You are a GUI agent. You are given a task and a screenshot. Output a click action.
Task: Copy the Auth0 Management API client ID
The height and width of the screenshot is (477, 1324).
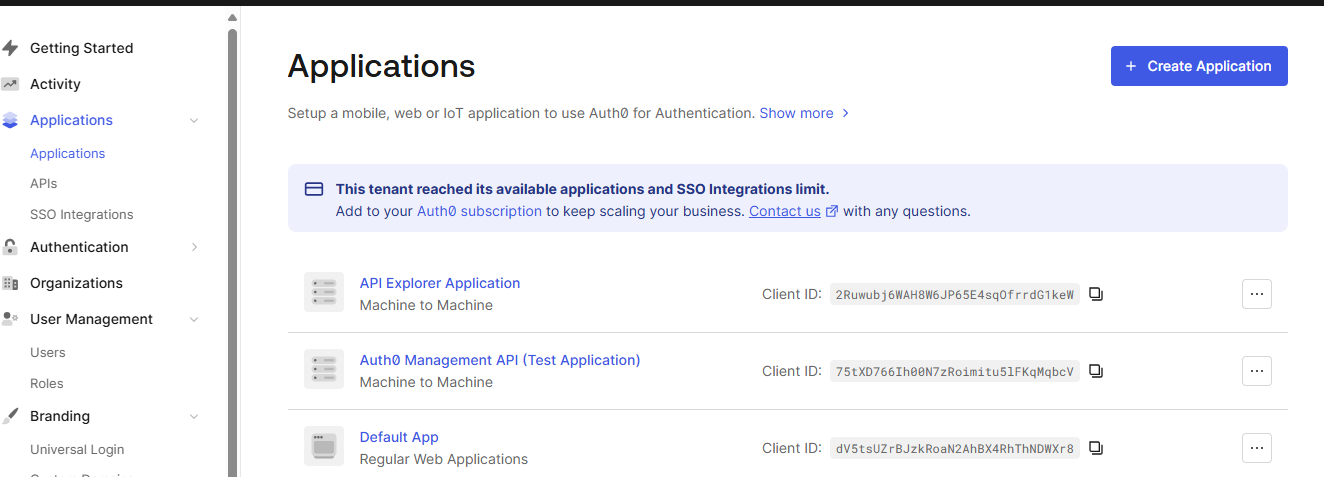point(1096,371)
